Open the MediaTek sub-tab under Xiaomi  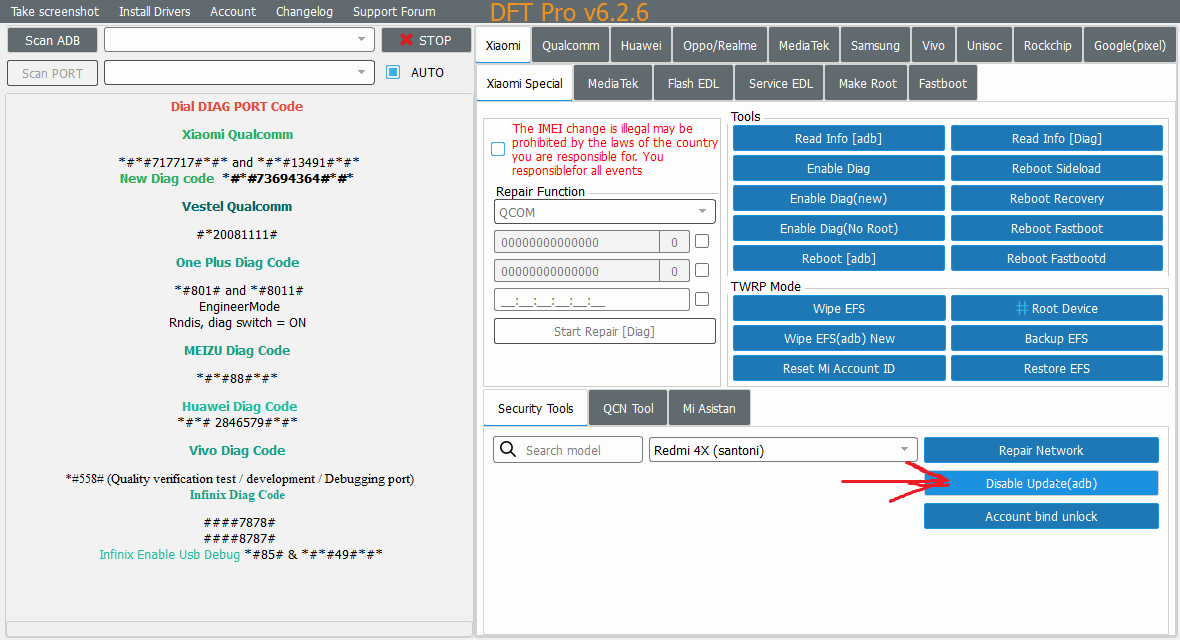pyautogui.click(x=613, y=83)
